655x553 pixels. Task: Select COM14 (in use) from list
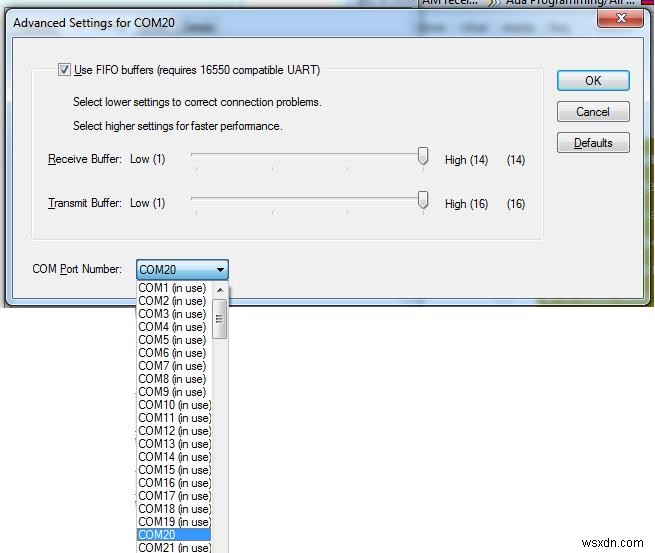tap(174, 457)
